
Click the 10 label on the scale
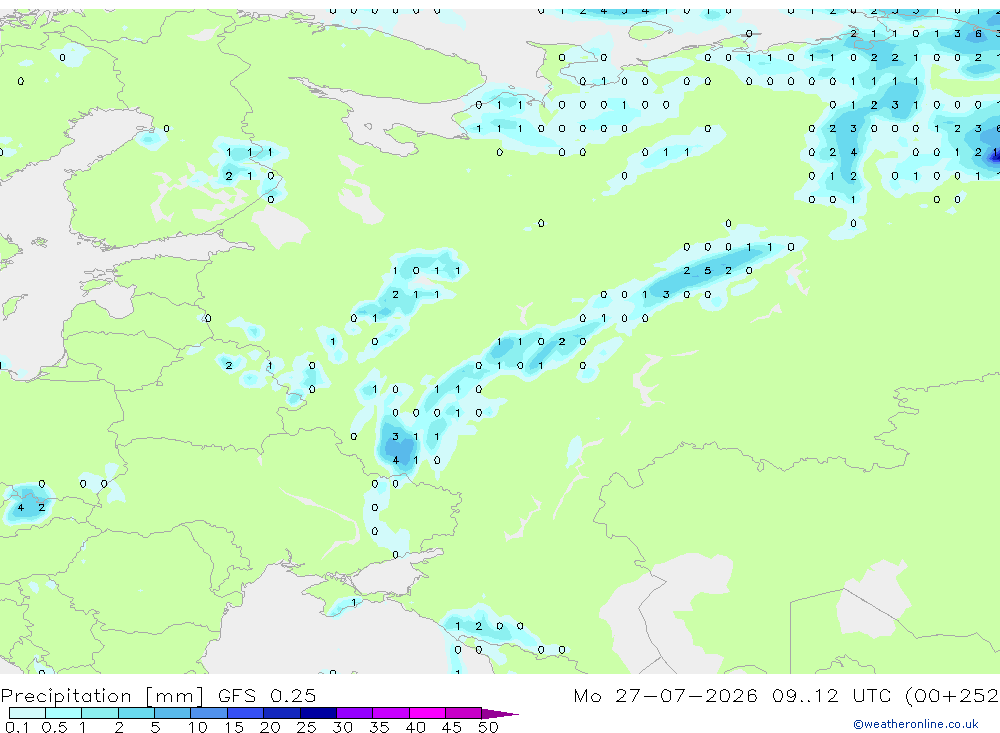click(197, 727)
